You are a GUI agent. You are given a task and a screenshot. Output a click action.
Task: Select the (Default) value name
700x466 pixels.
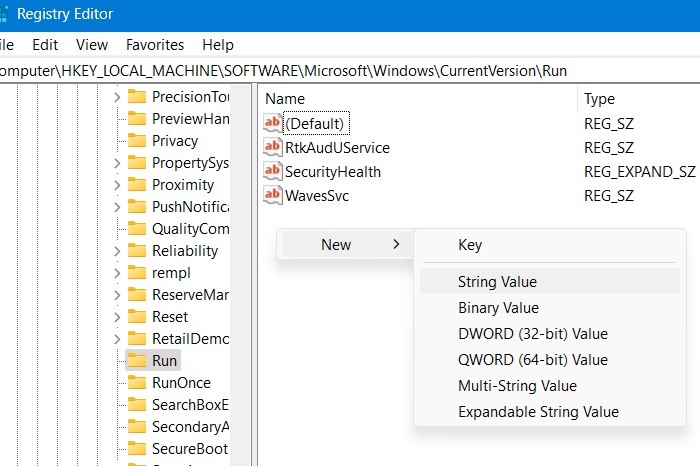[315, 123]
